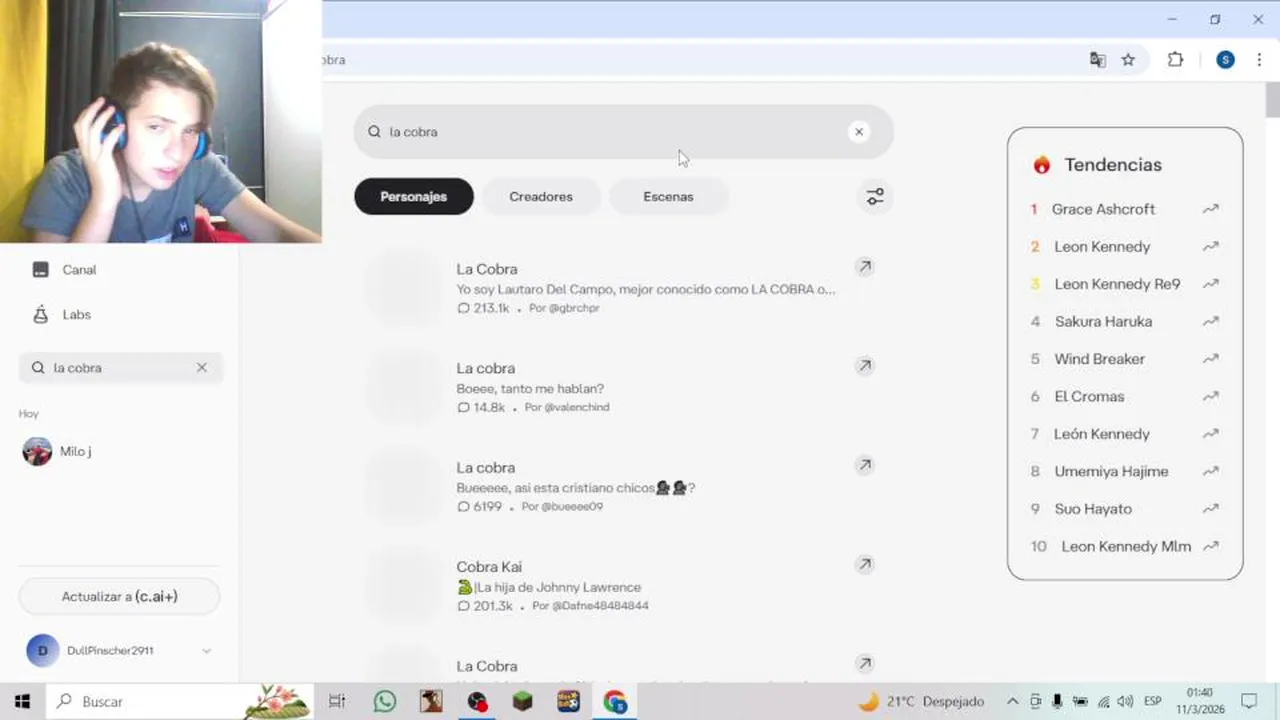Open La Cobra by @gbrchpr arrow icon

864,267
